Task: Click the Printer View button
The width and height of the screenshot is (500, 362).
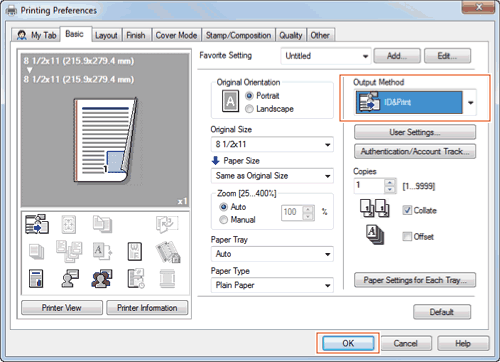Action: [62, 308]
